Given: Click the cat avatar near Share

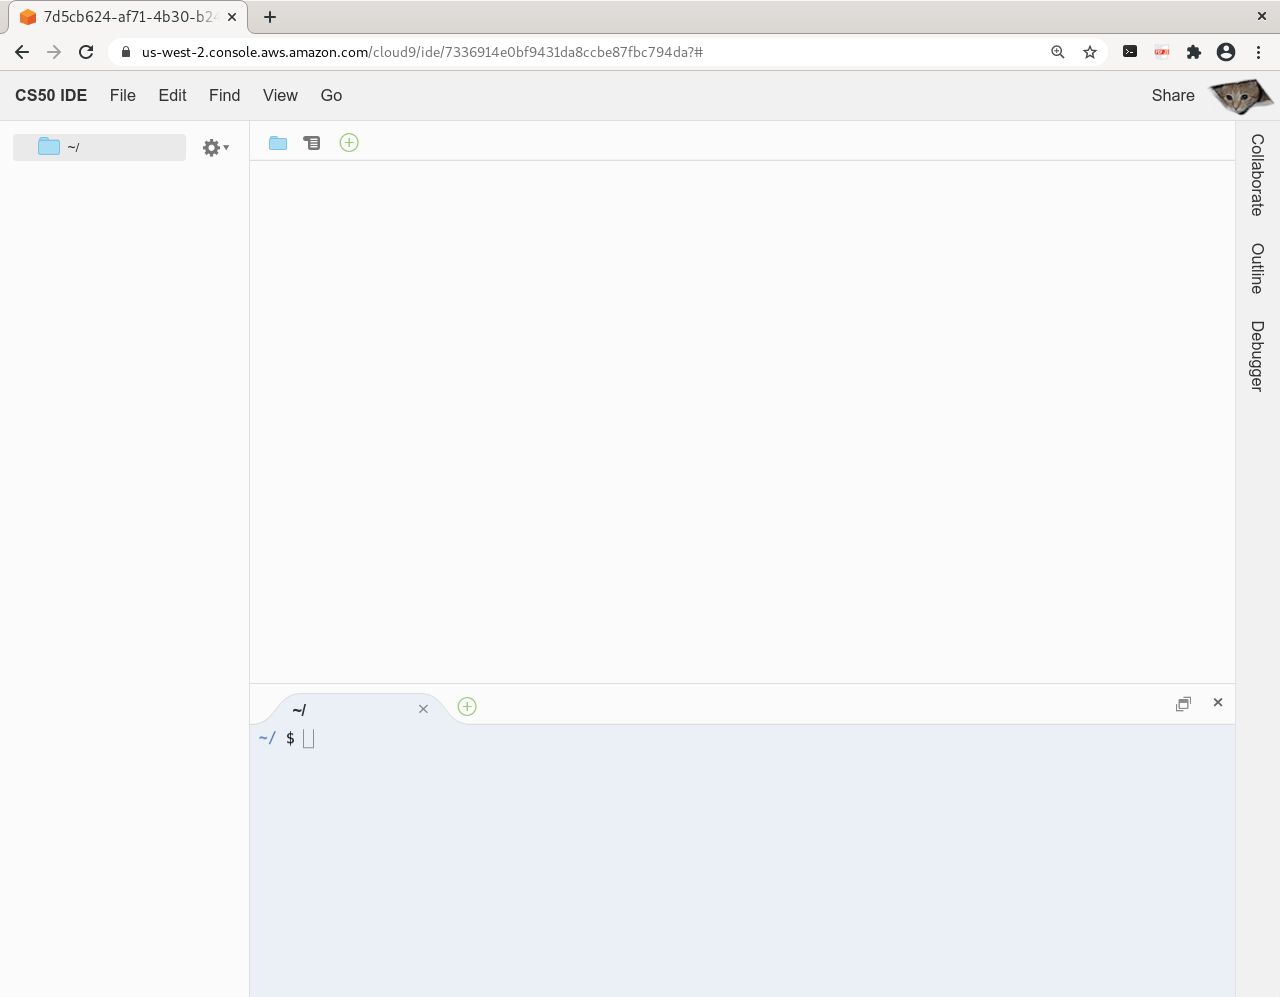Looking at the screenshot, I should 1240,95.
